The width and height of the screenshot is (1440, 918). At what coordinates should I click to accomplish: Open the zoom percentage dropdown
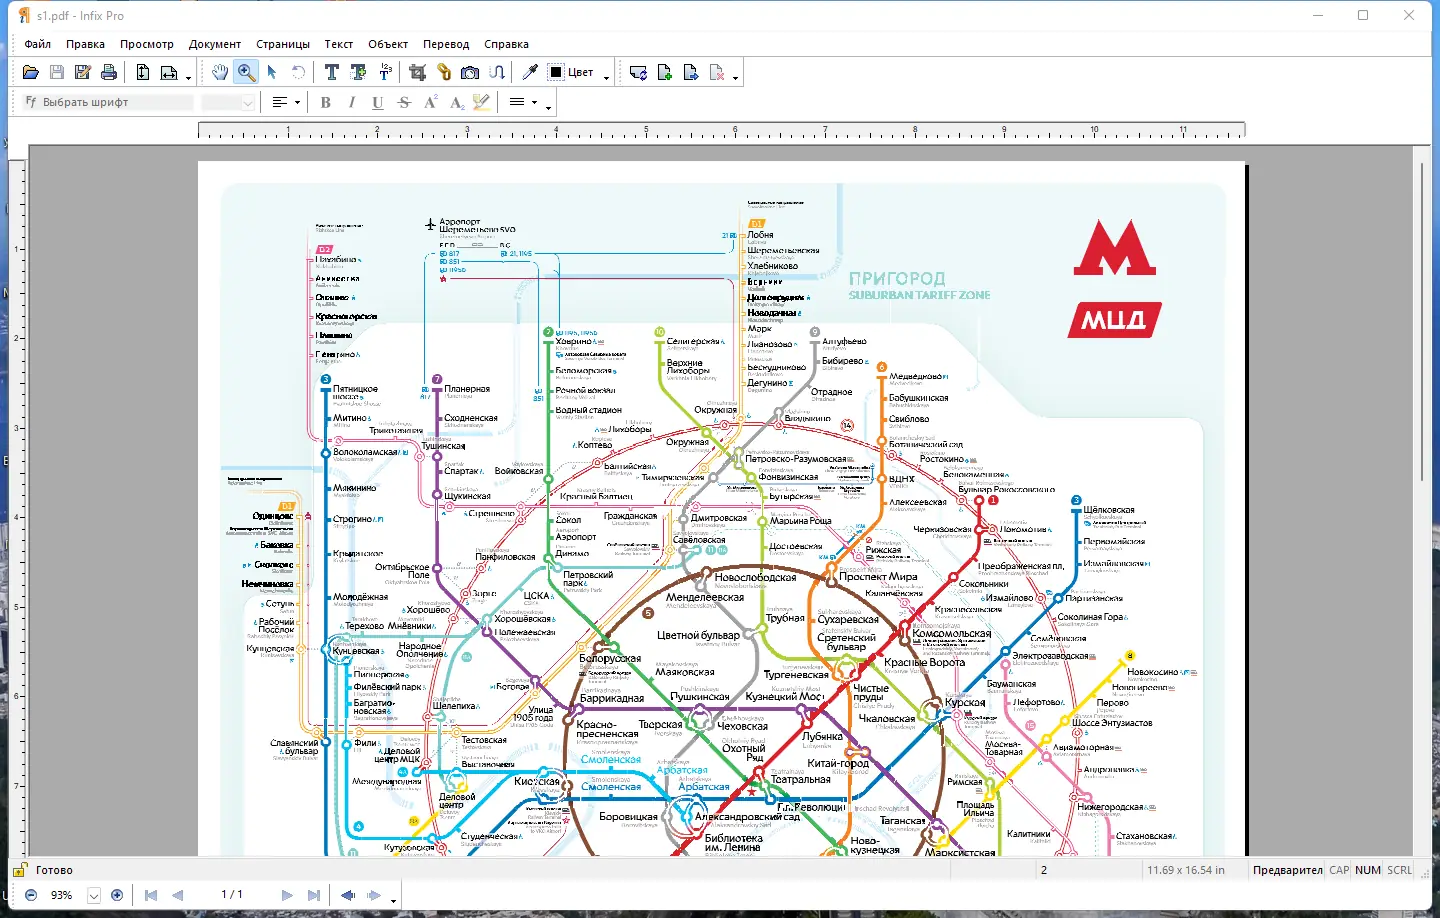(94, 895)
